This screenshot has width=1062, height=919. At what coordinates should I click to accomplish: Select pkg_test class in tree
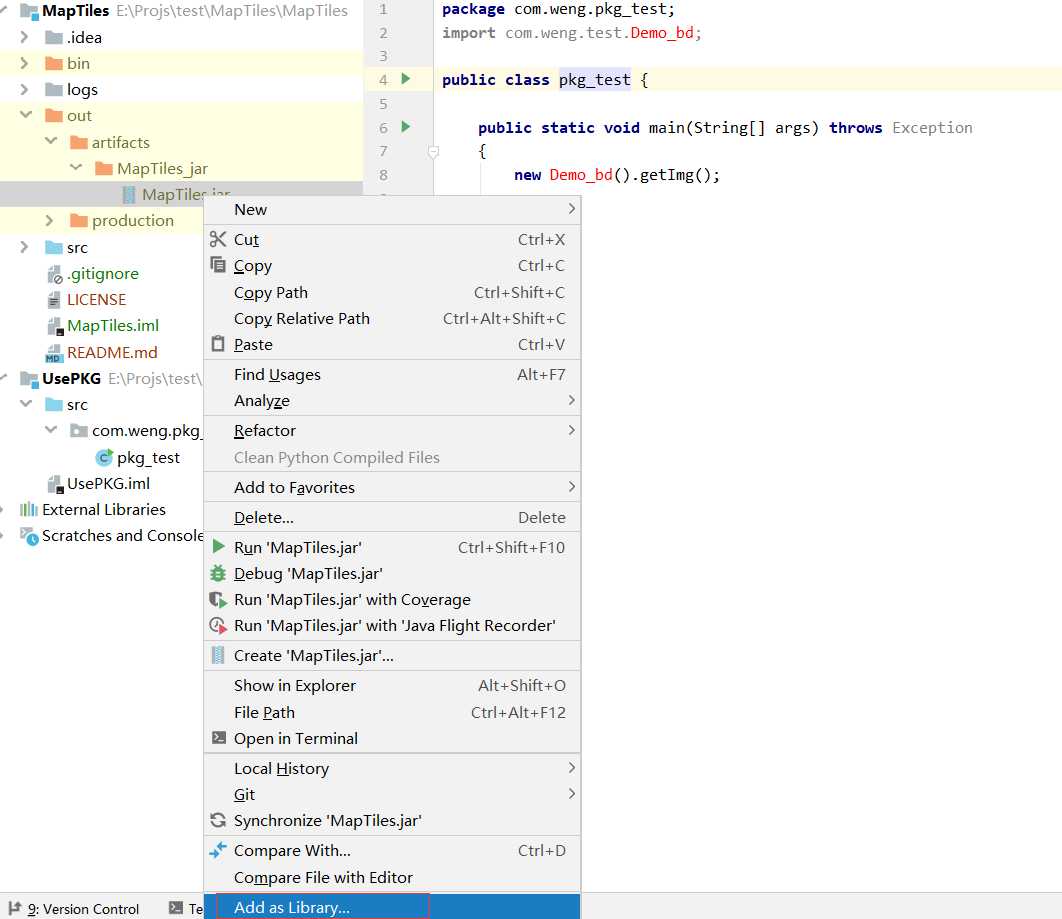coord(148,458)
